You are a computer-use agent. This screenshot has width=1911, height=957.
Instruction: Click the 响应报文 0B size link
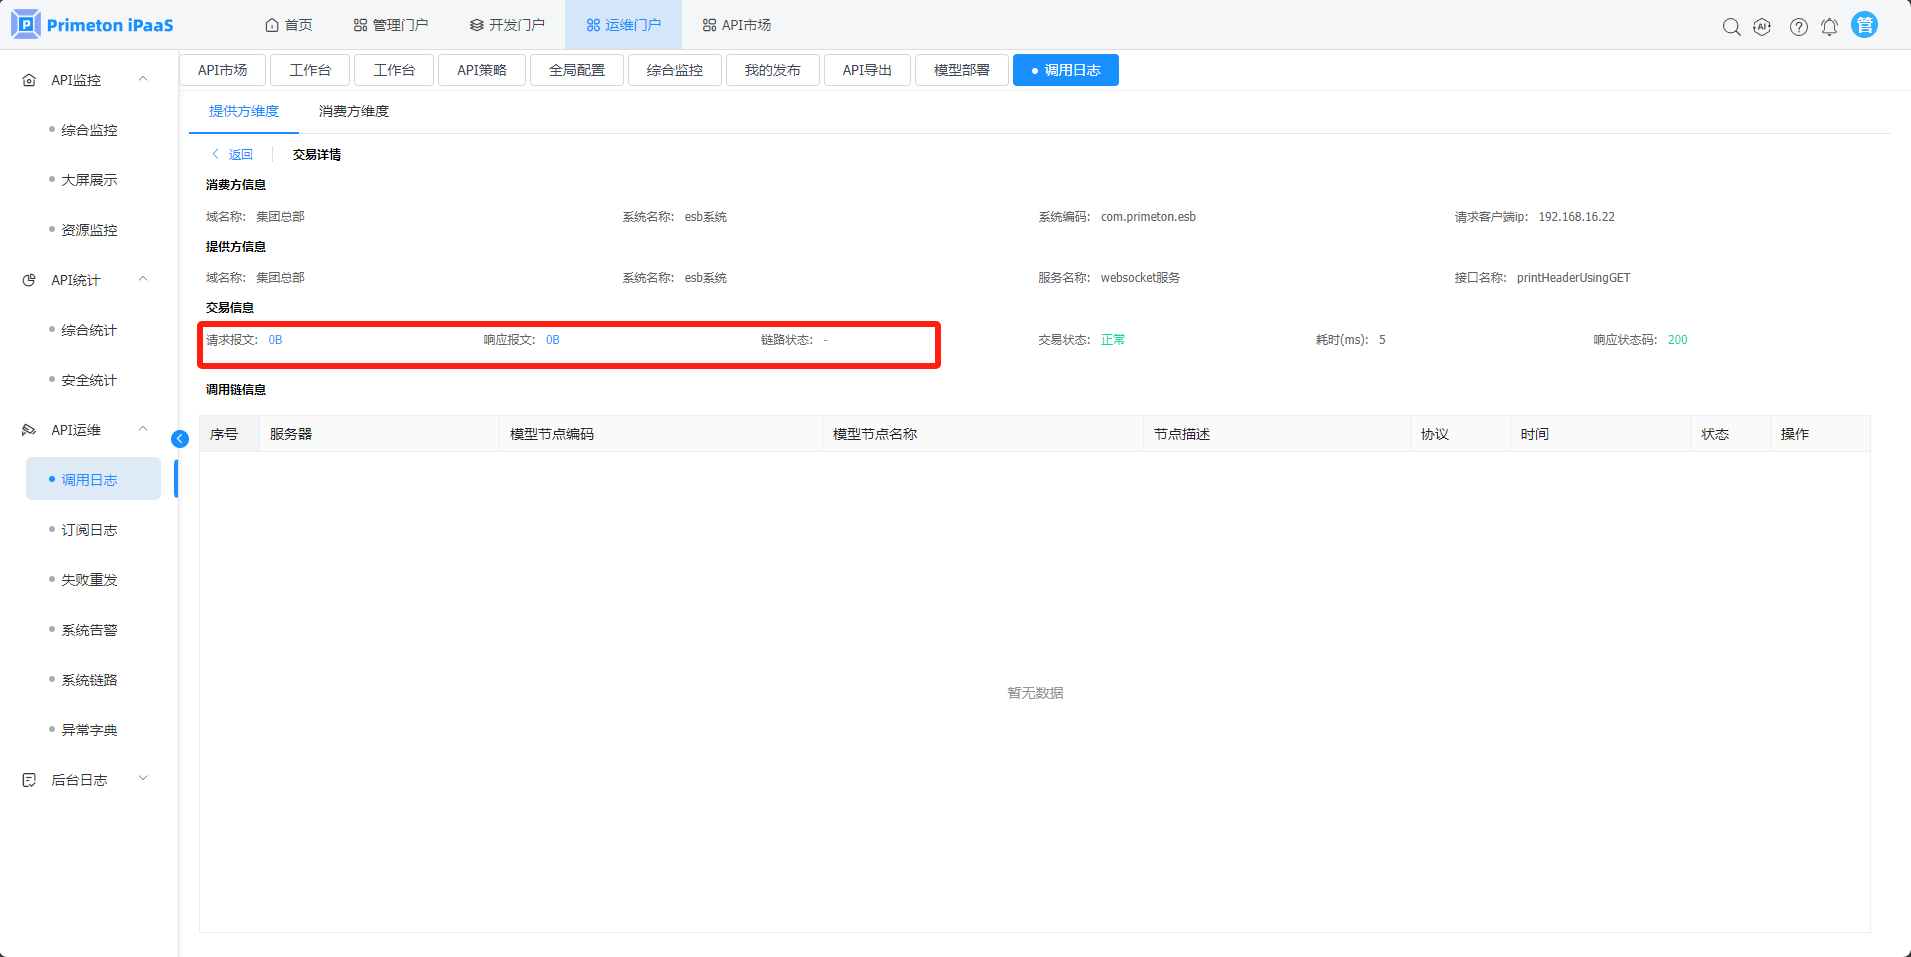click(x=553, y=340)
